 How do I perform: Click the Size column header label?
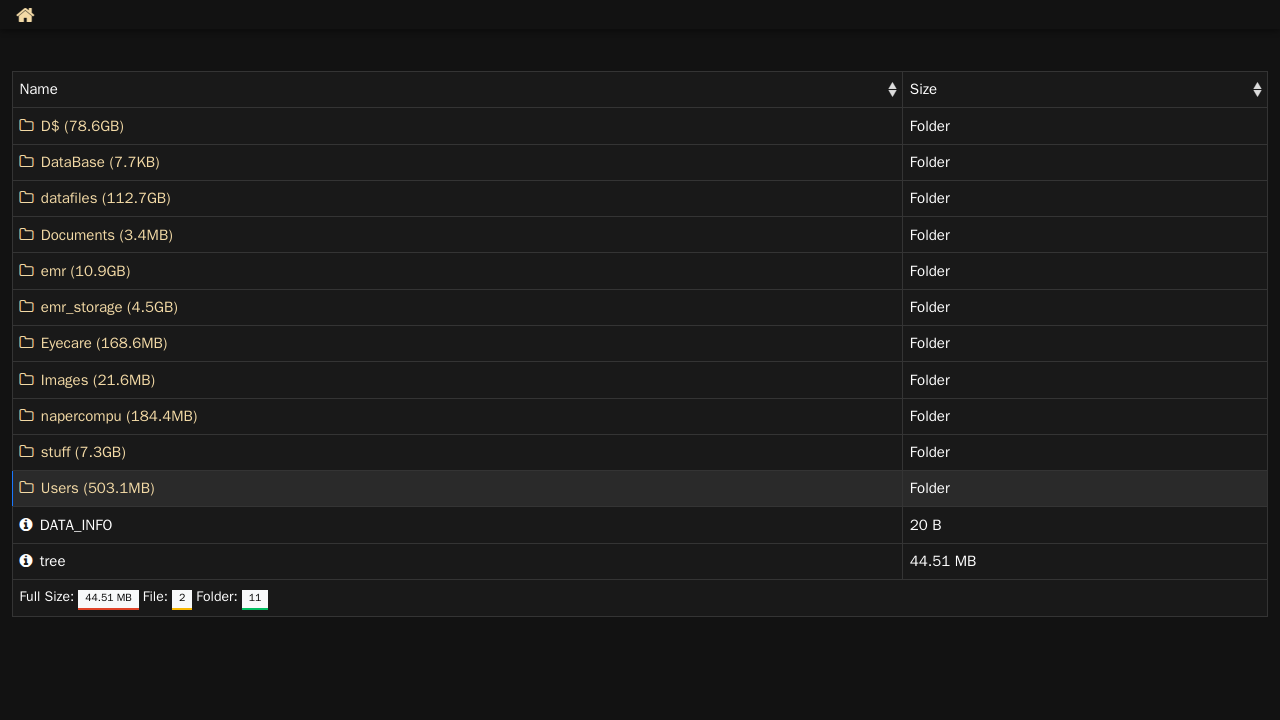coord(923,90)
